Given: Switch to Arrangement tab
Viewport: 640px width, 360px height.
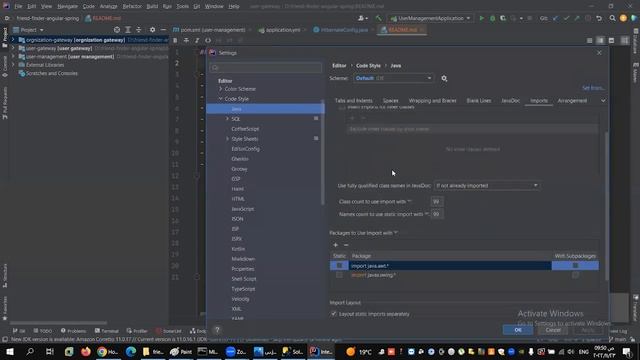Looking at the screenshot, I should click(572, 101).
